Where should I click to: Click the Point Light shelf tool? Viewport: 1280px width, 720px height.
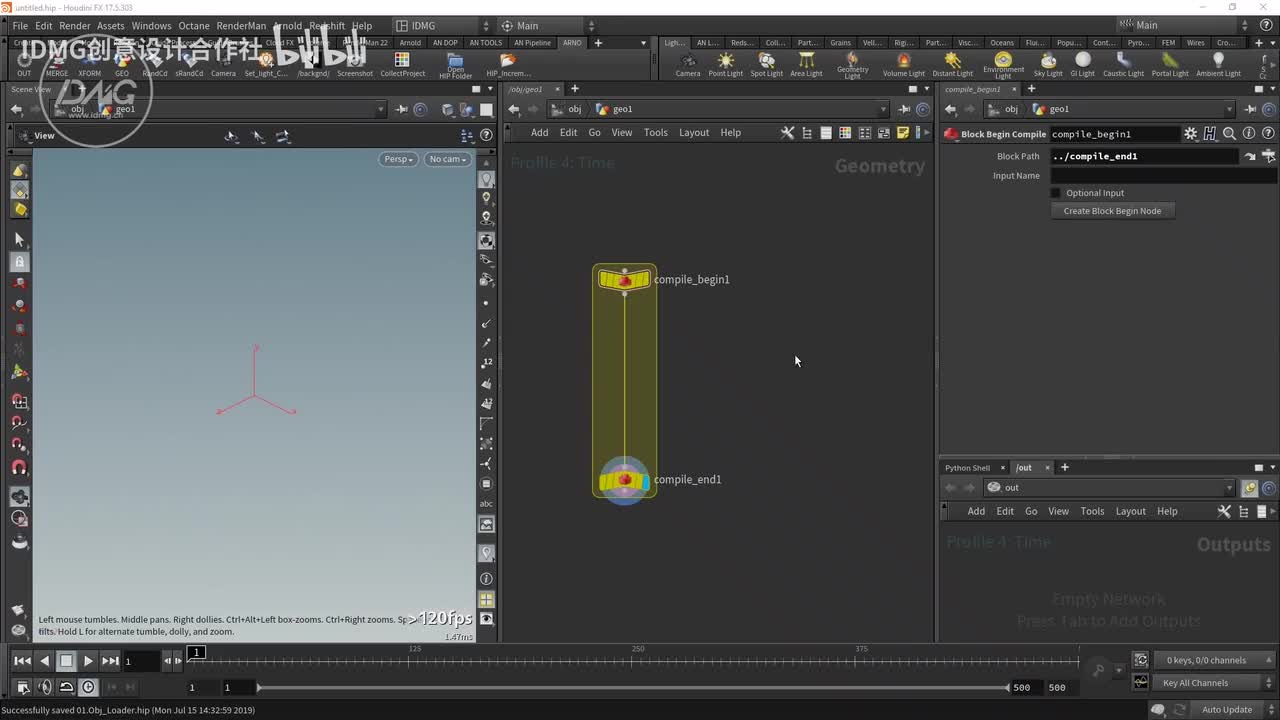pos(725,64)
